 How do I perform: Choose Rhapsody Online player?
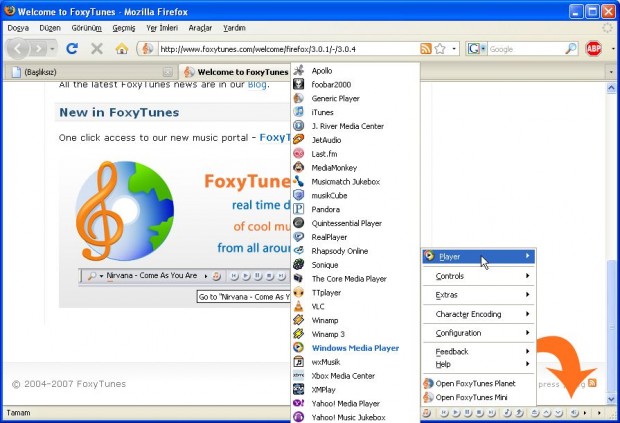[355, 251]
